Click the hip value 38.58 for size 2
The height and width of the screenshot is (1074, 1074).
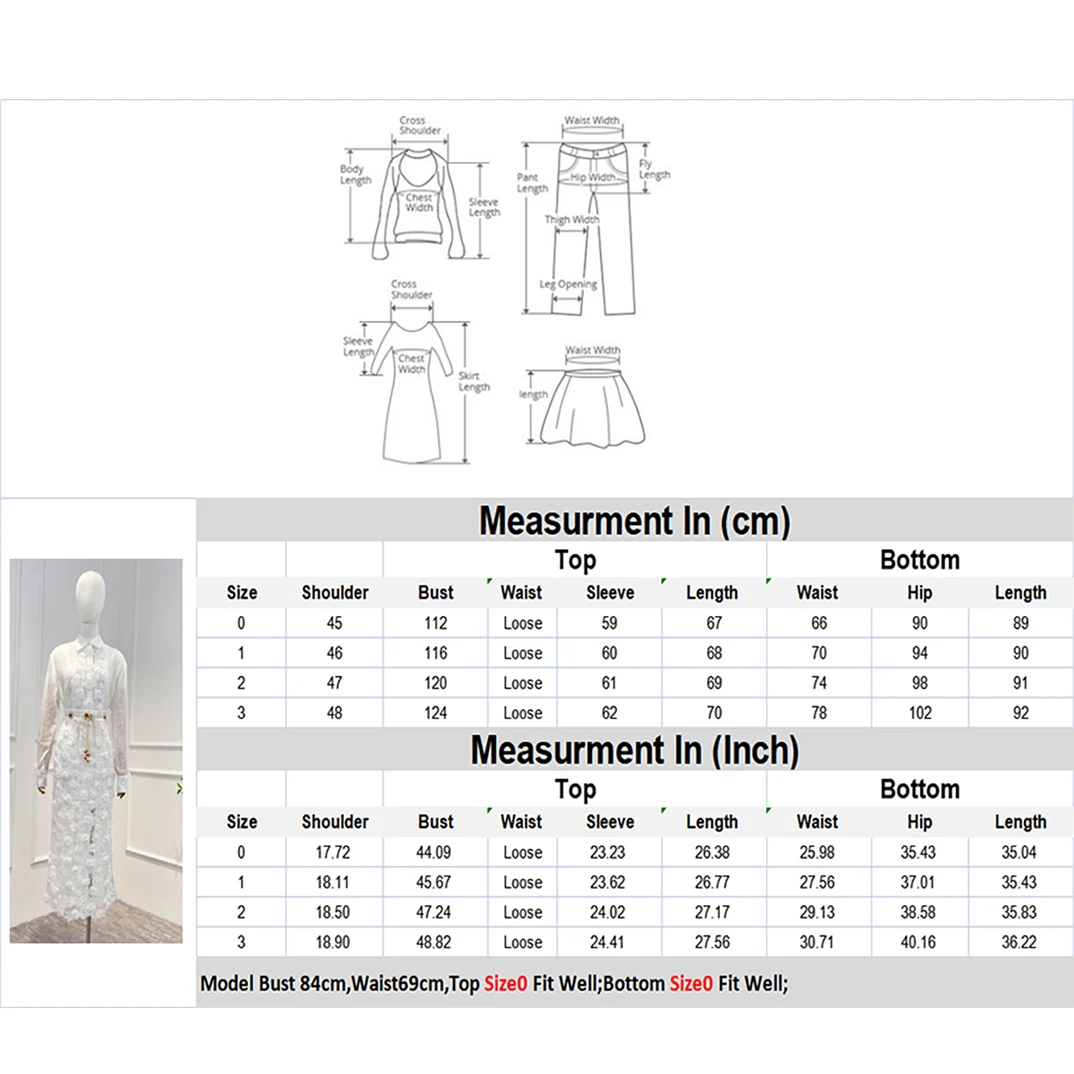[918, 913]
